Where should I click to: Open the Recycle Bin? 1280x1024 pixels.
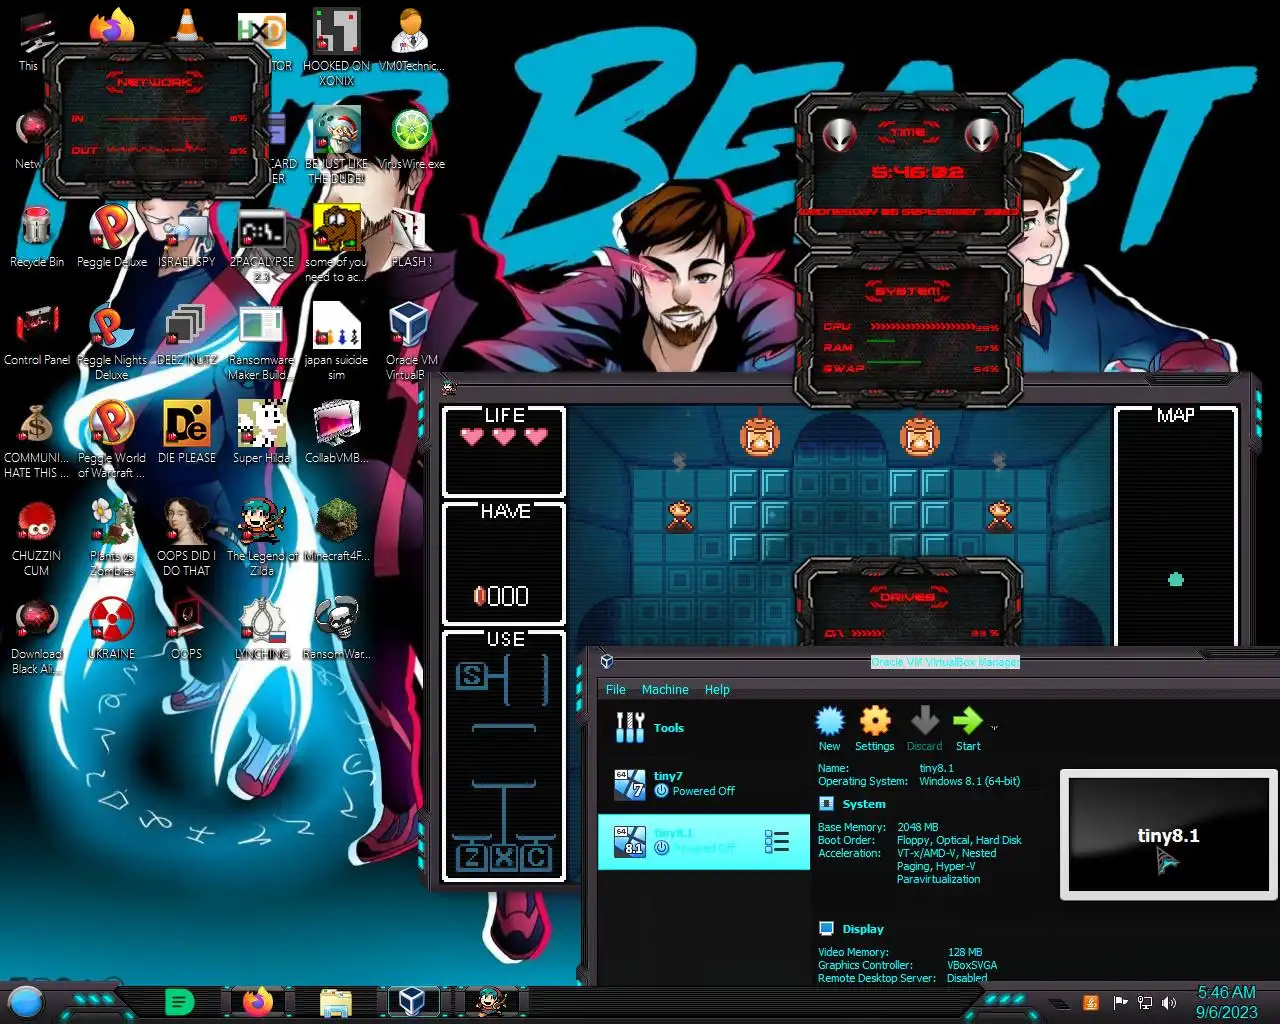point(37,237)
